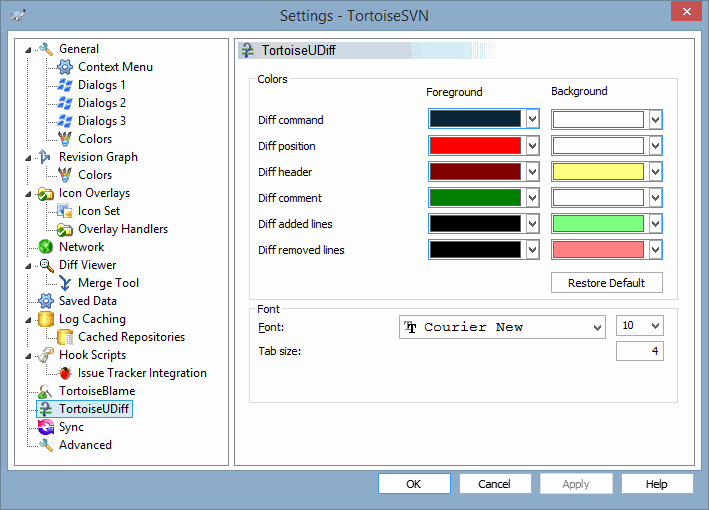The height and width of the screenshot is (510, 709).
Task: Click the dark navy Diff command foreground swatch
Action: point(475,119)
